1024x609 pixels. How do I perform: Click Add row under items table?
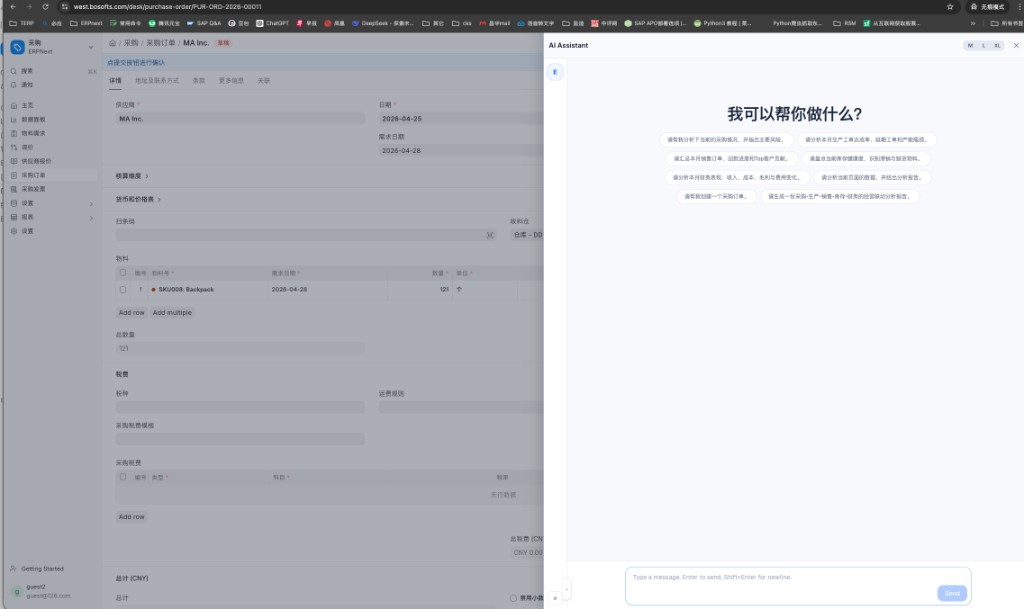(x=131, y=313)
